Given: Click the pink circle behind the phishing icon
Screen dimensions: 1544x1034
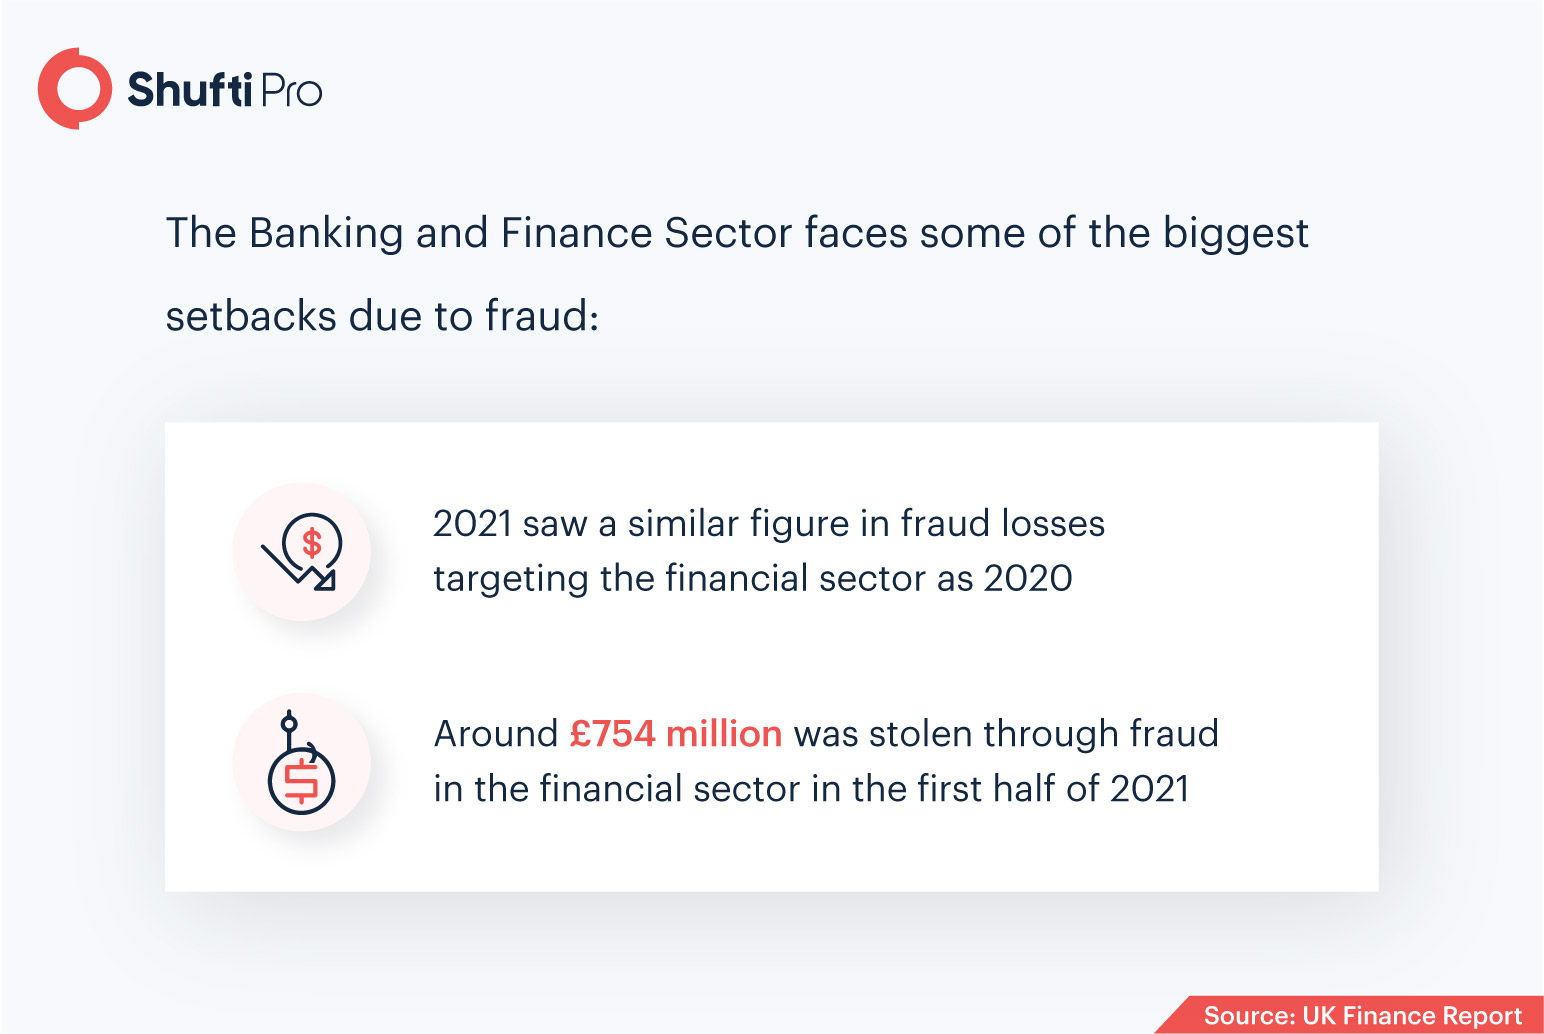Looking at the screenshot, I should pos(301,762).
